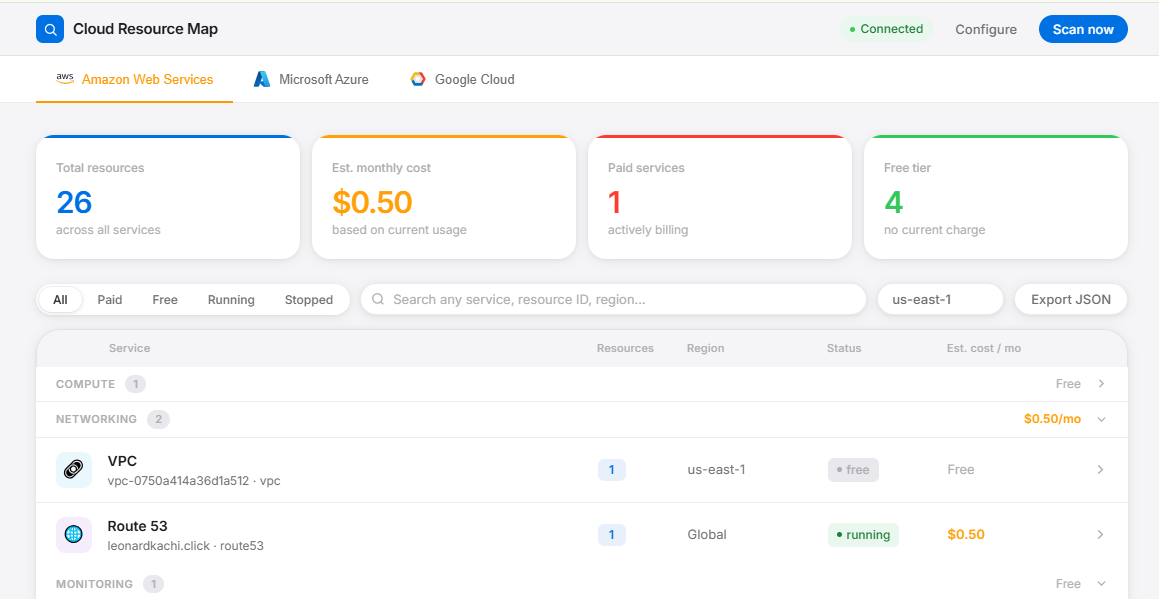The image size is (1159, 599).
Task: Switch to the Microsoft Azure tab
Action: (323, 79)
